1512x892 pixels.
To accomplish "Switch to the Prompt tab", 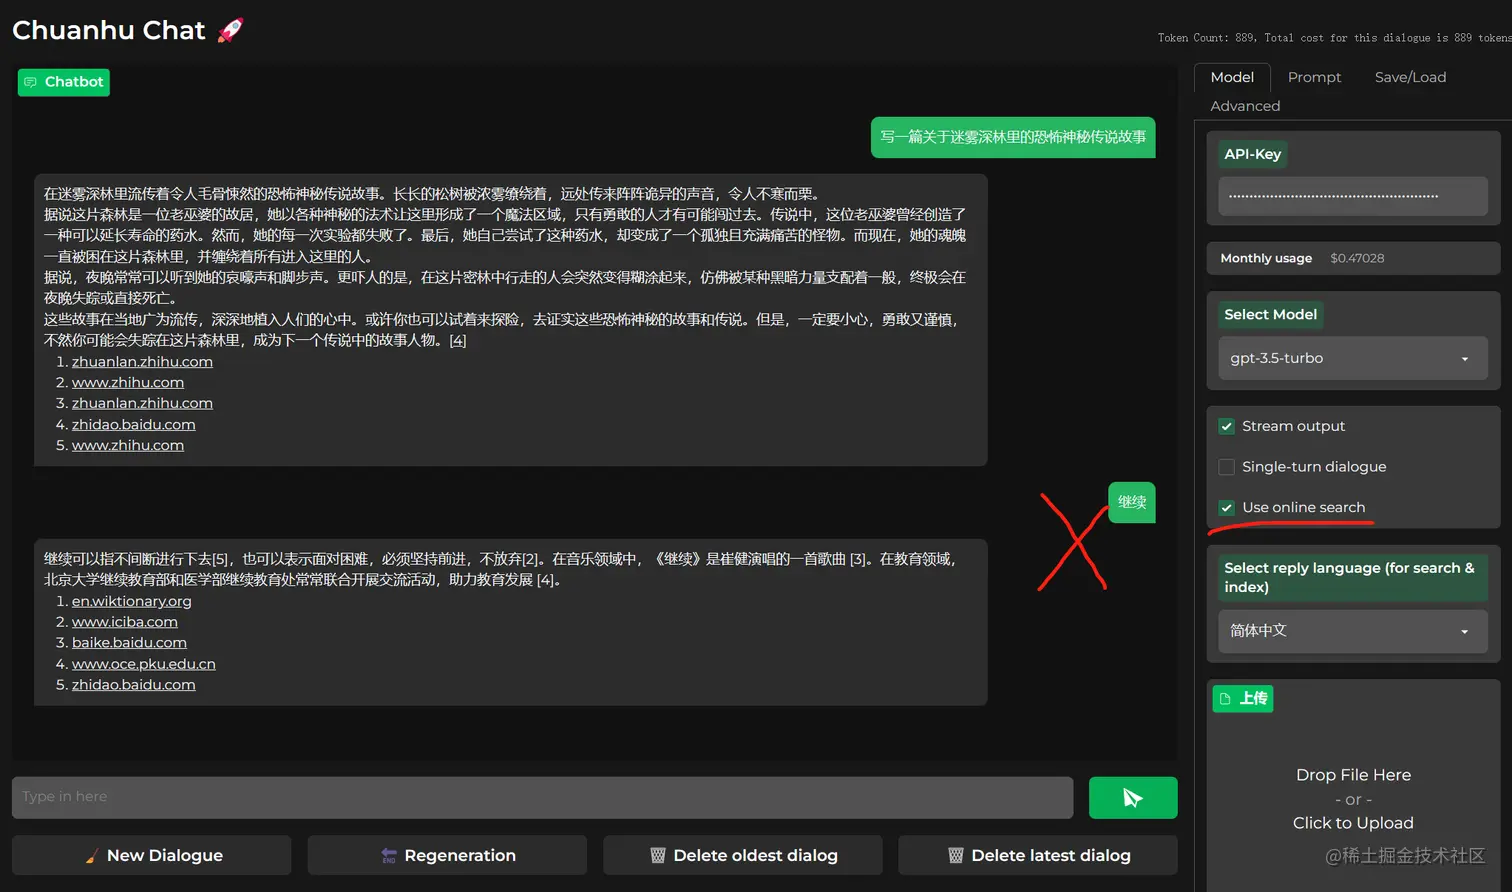I will [x=1314, y=77].
